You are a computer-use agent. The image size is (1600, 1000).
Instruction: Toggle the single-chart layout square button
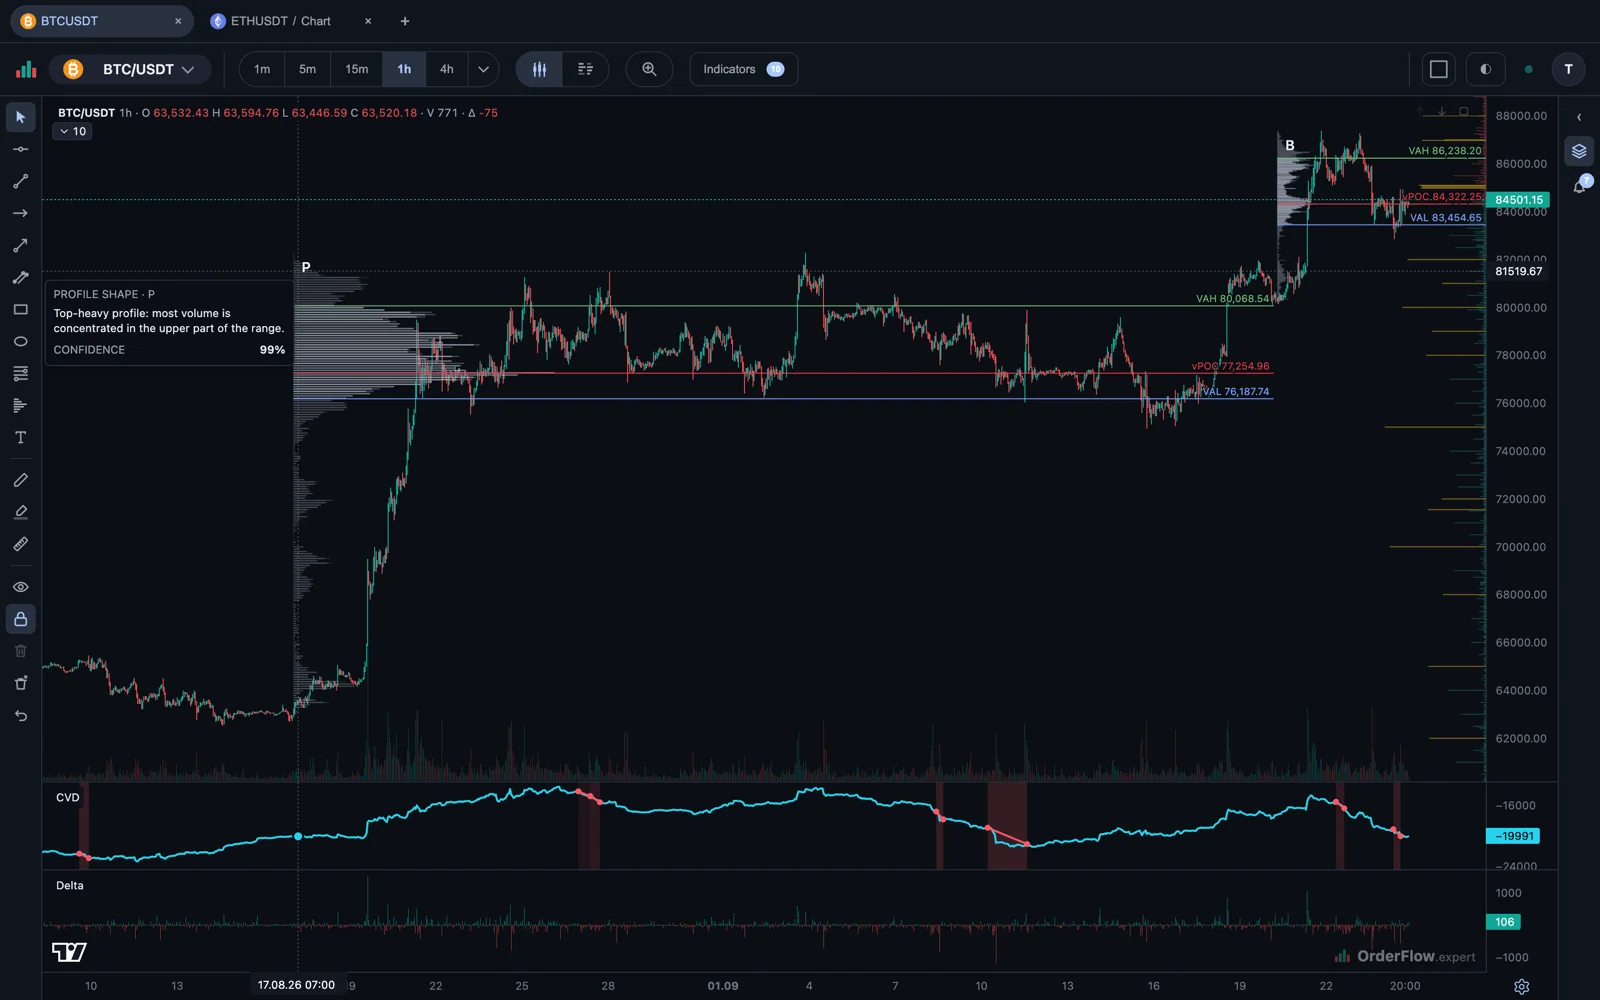coord(1439,69)
